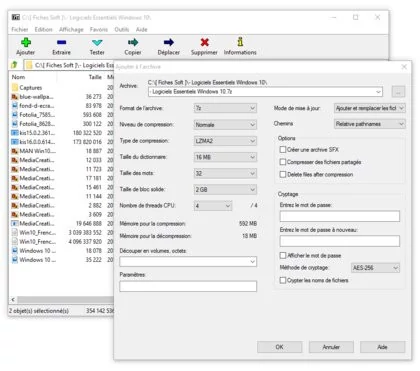420x371 pixels.
Task: Click the archive name combo field
Action: click(x=265, y=92)
